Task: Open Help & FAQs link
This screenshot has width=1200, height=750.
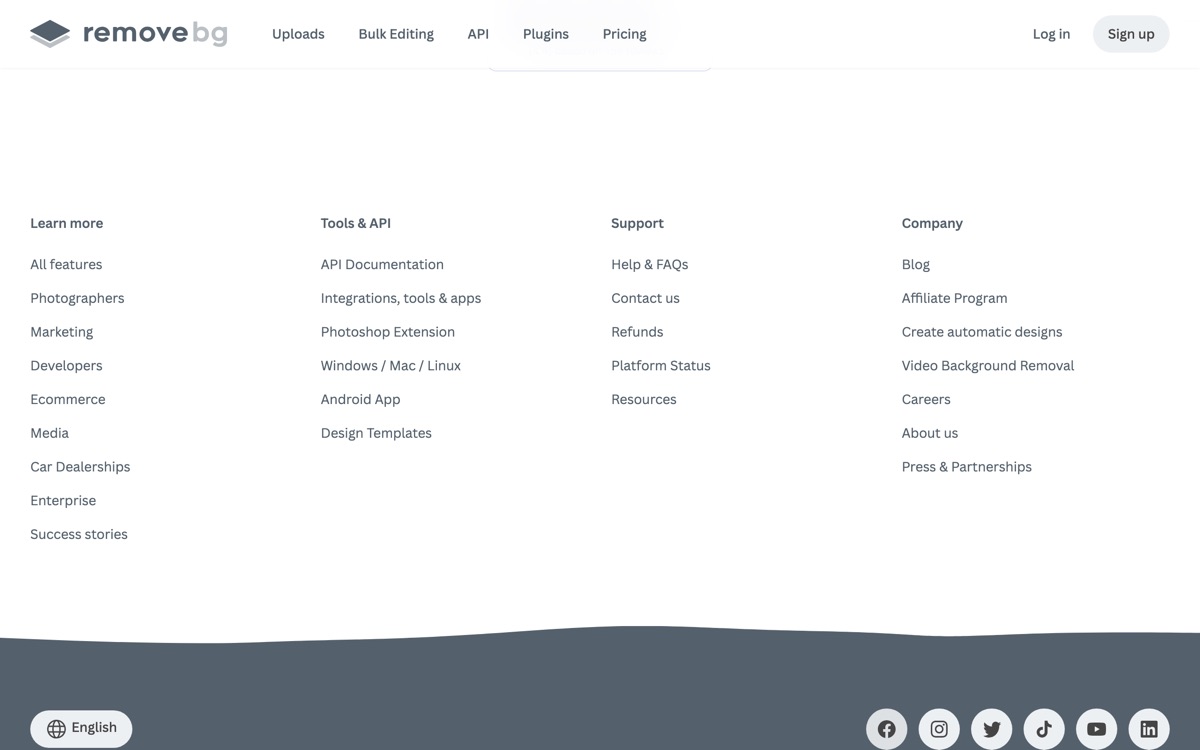Action: pyautogui.click(x=650, y=264)
